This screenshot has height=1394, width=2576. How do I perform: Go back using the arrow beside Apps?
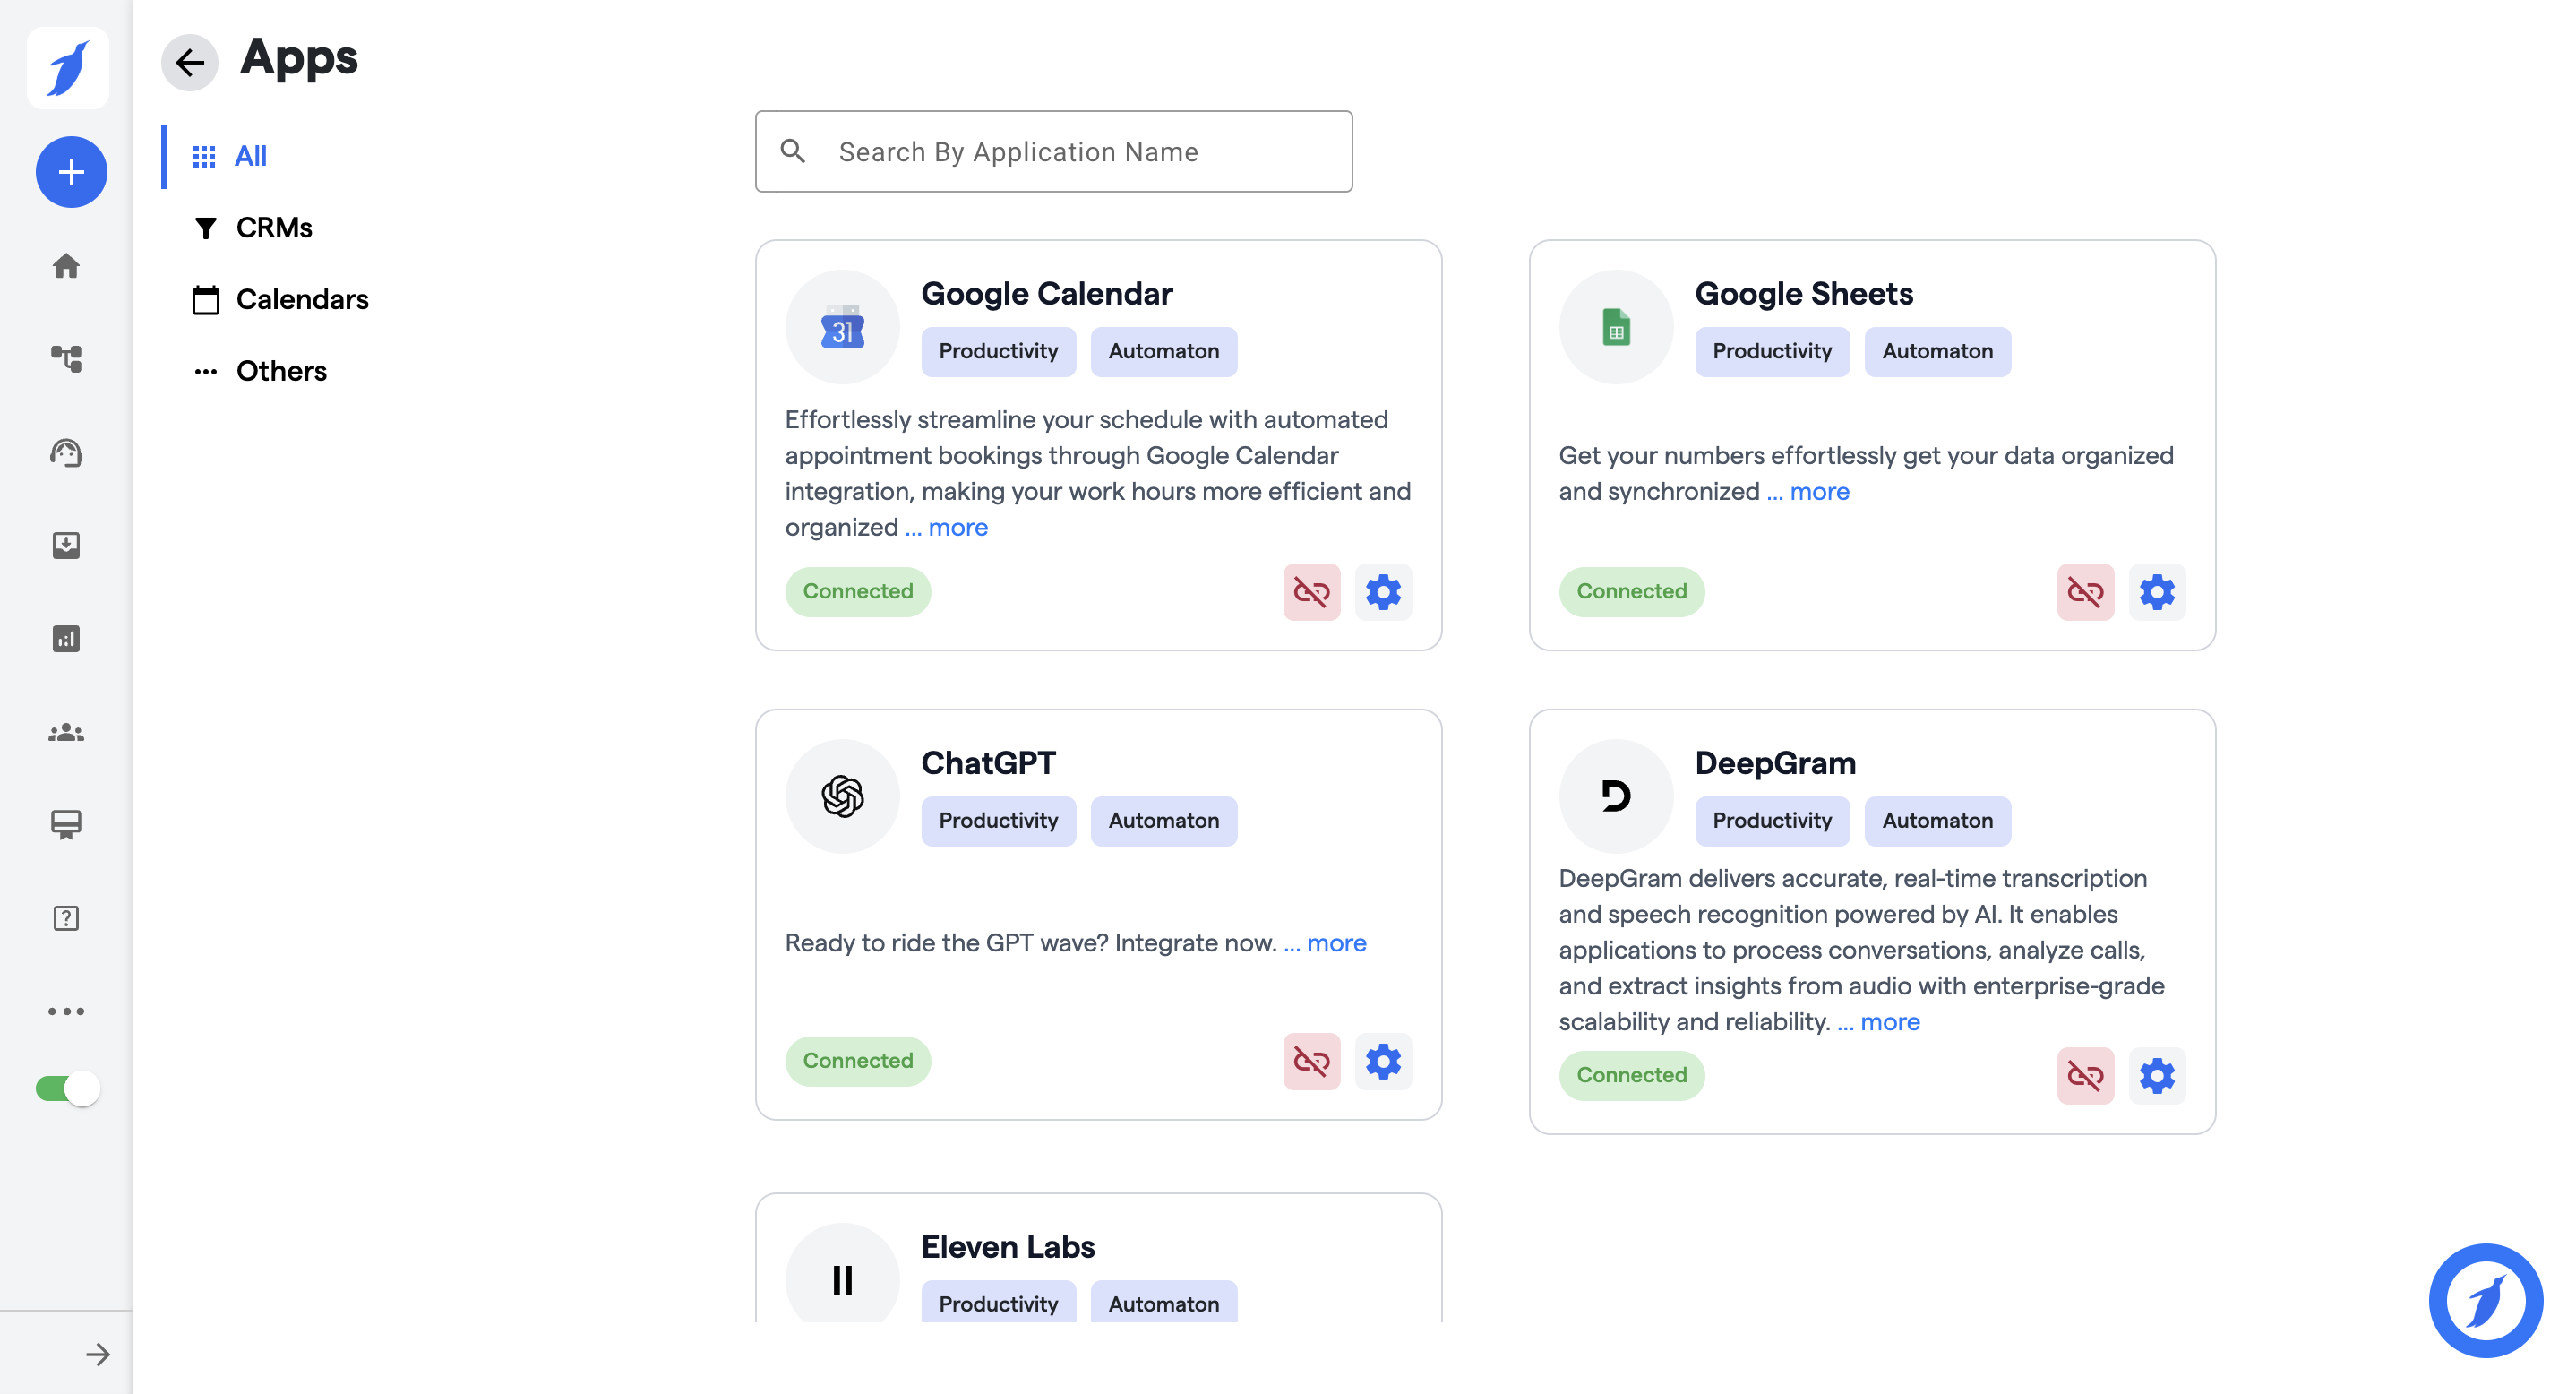pos(189,62)
